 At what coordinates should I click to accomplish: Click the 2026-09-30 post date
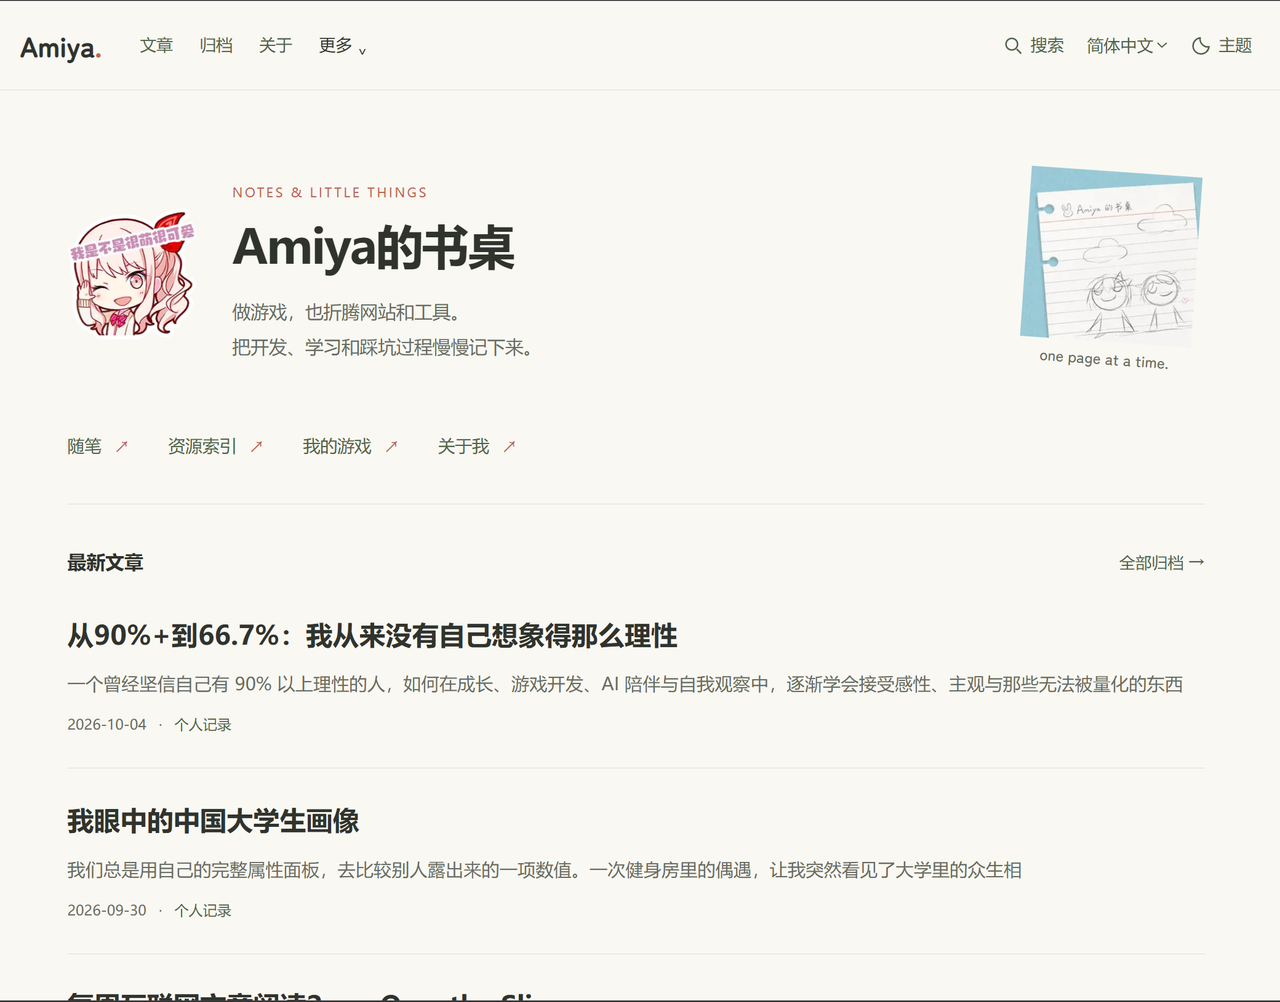coord(107,911)
